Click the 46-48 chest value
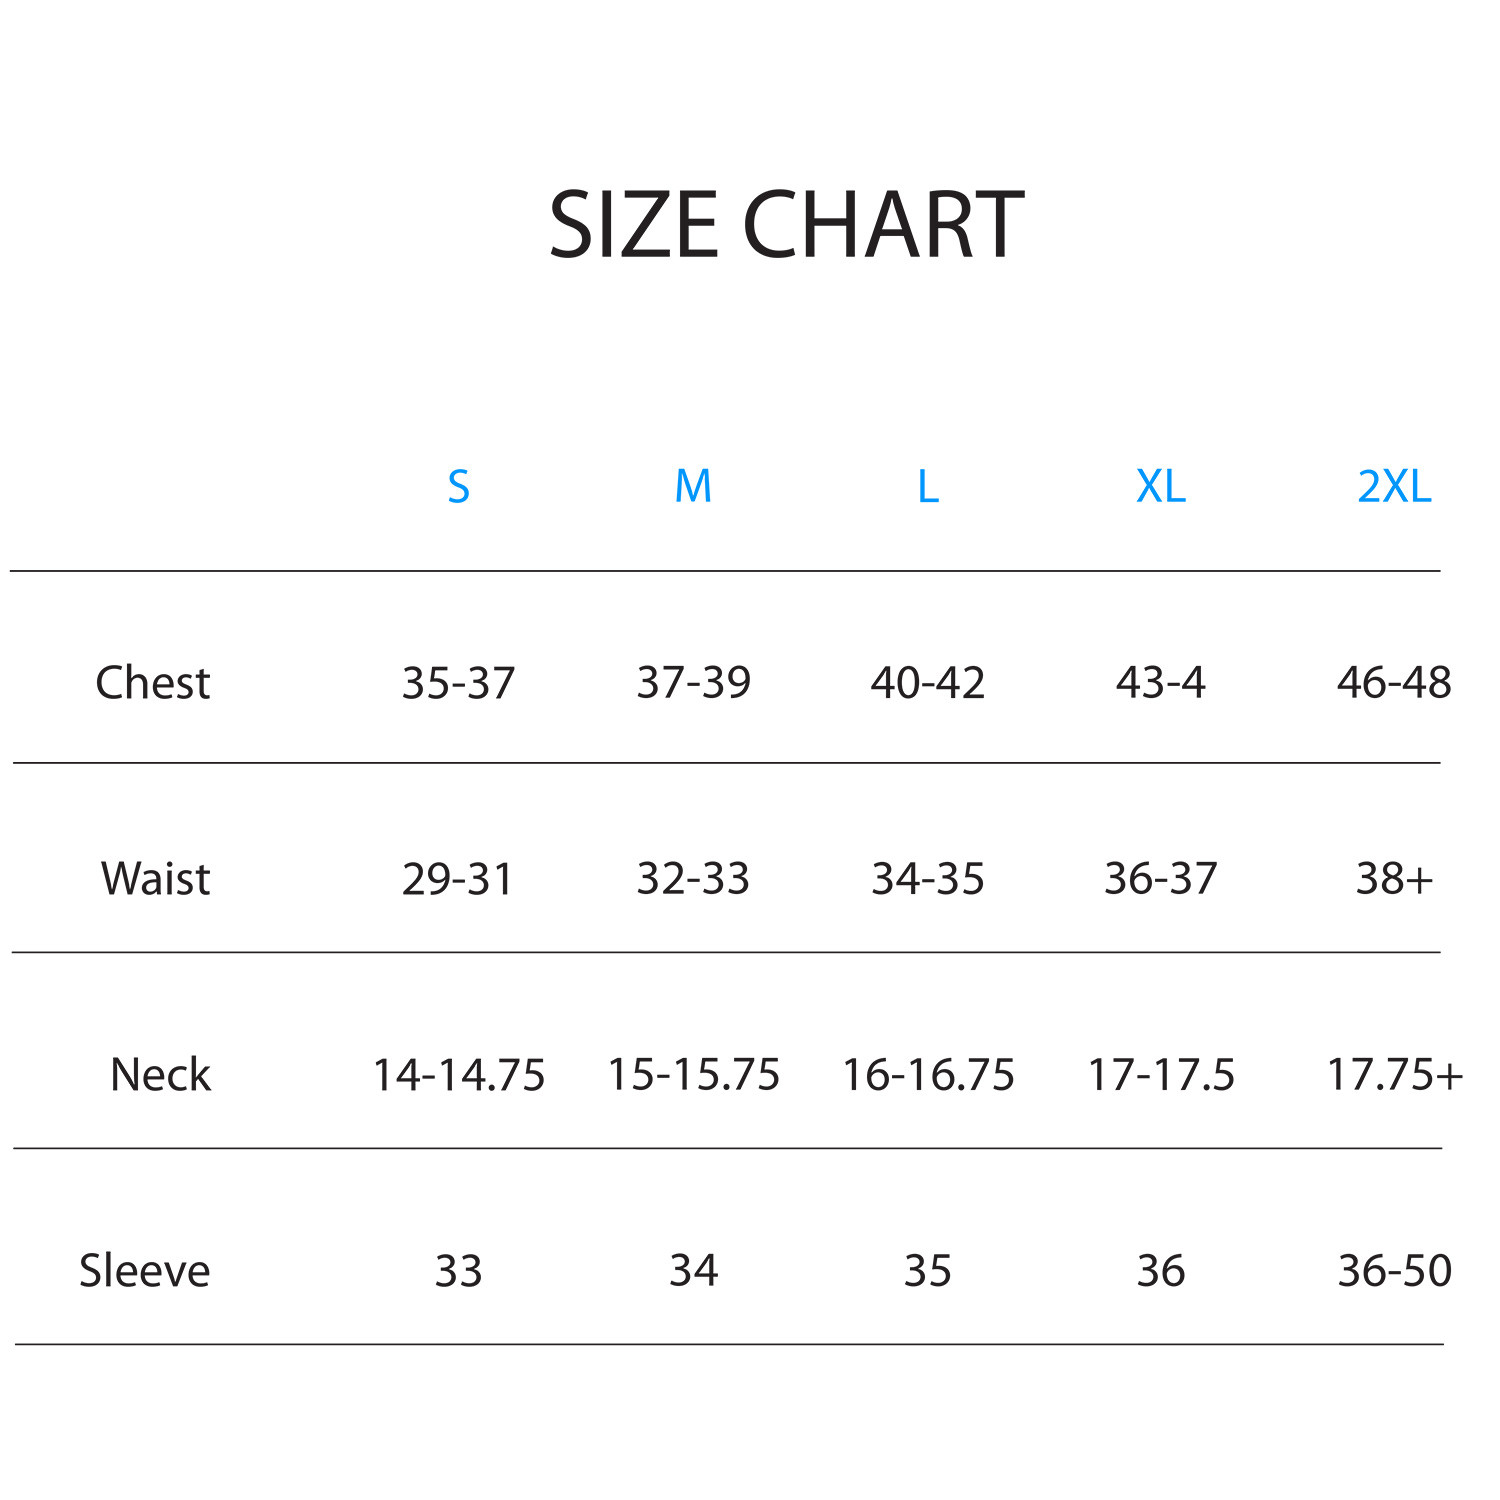Viewport: 1500px width, 1500px height. coord(1394,683)
